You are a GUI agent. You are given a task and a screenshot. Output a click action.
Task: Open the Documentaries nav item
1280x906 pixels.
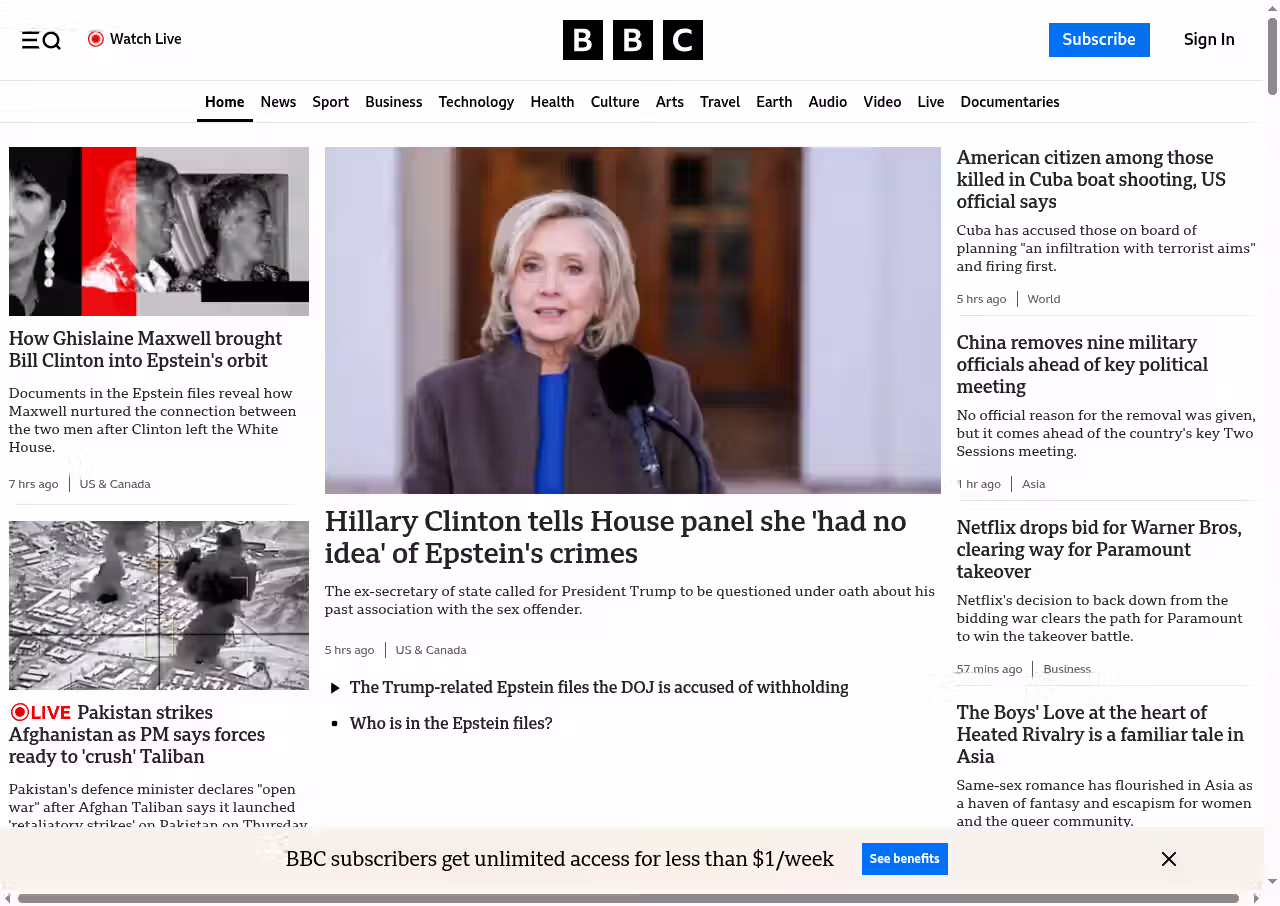(1009, 102)
